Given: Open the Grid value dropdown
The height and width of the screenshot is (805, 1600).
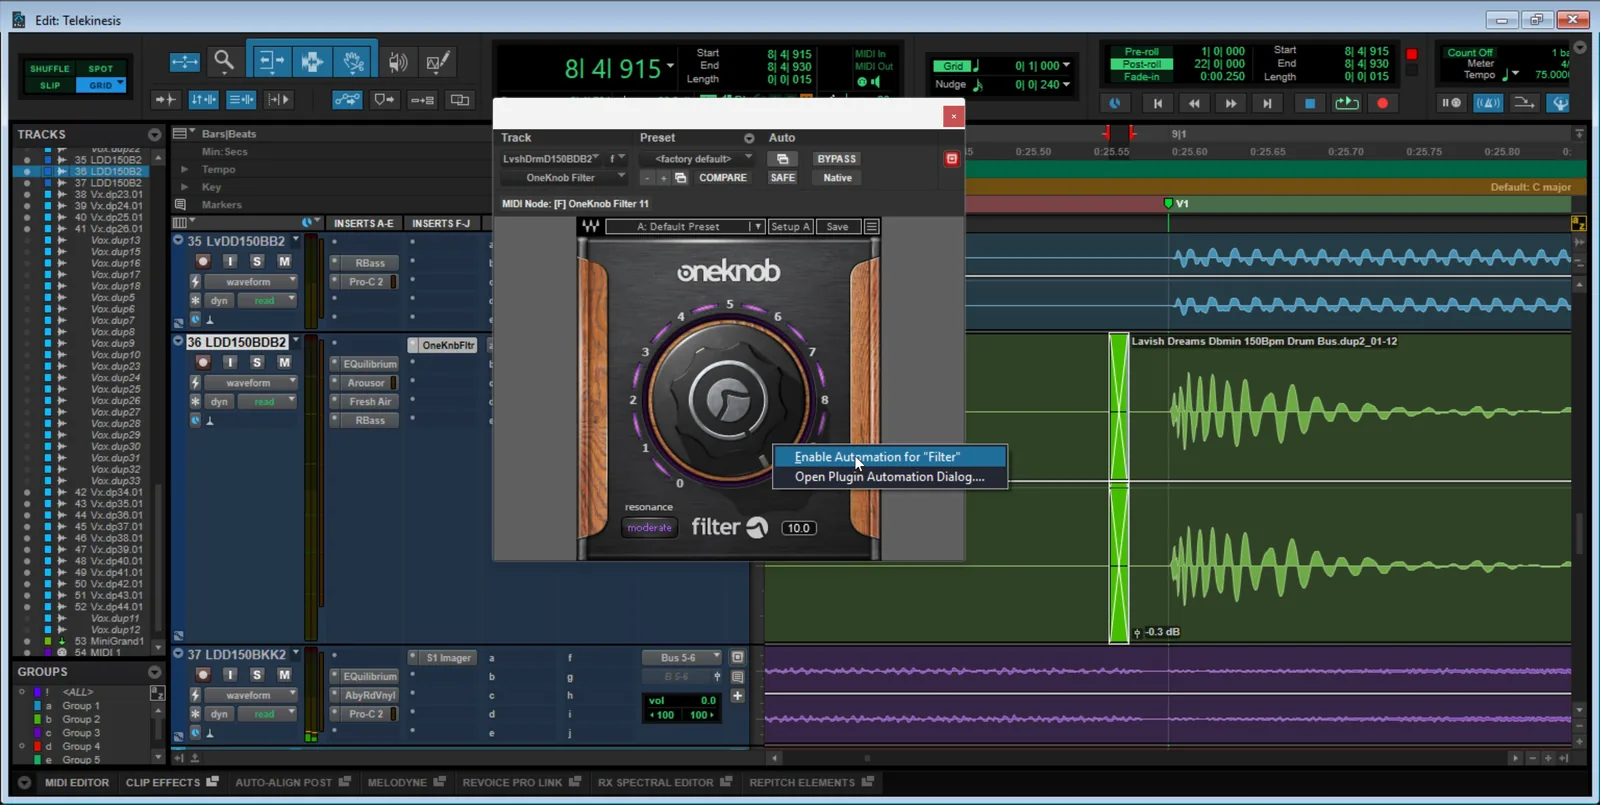Looking at the screenshot, I should 1066,66.
